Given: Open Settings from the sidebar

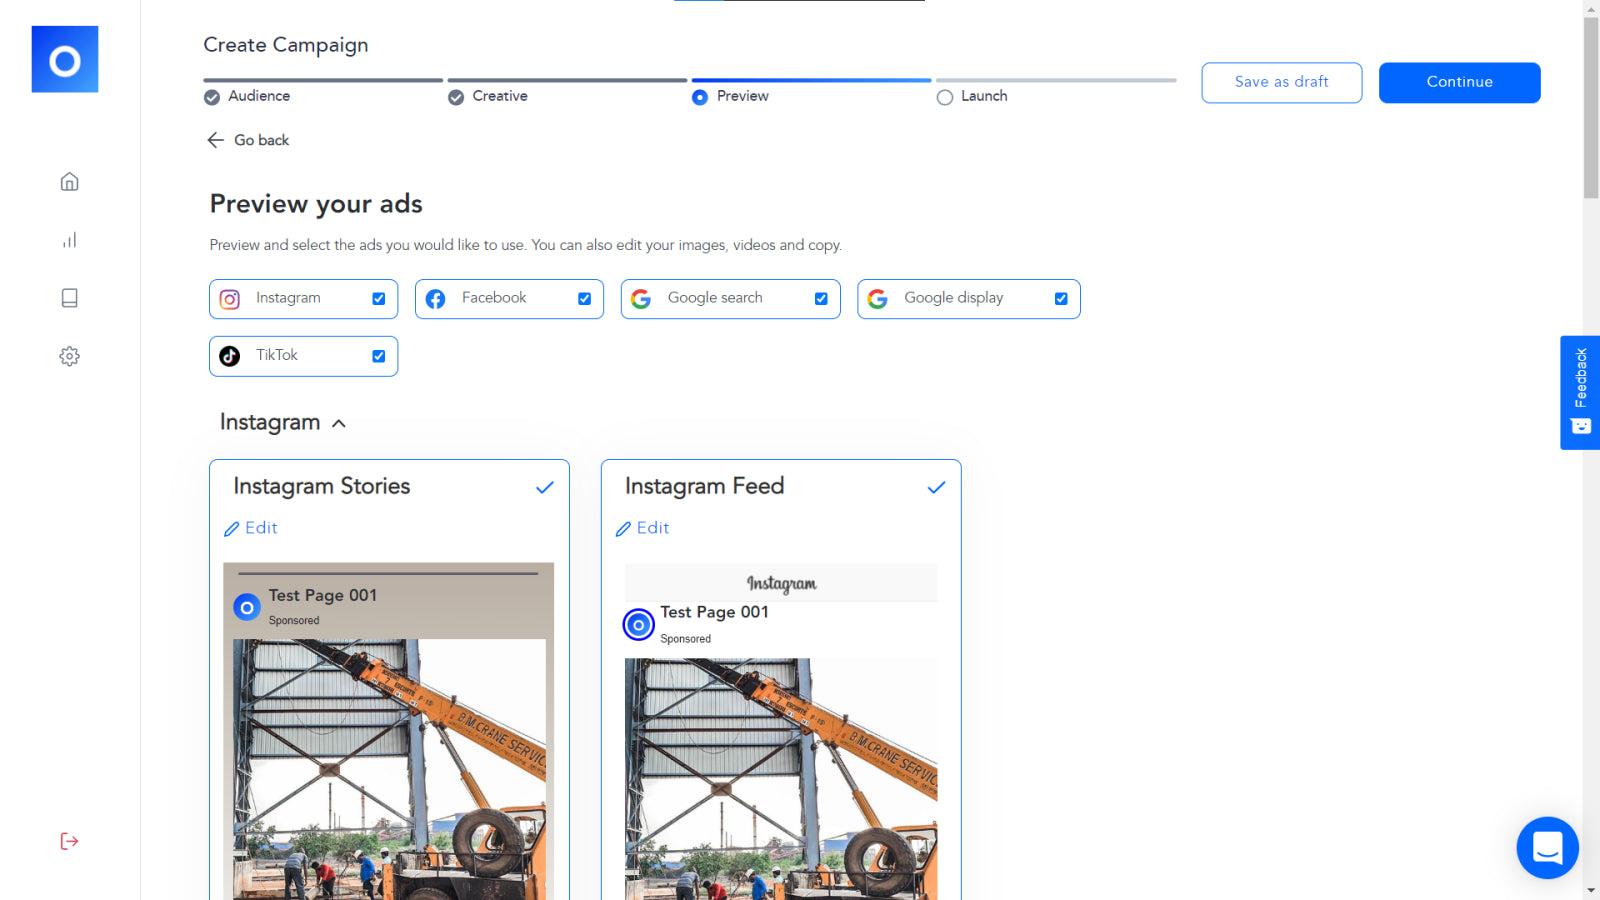Looking at the screenshot, I should pyautogui.click(x=69, y=356).
